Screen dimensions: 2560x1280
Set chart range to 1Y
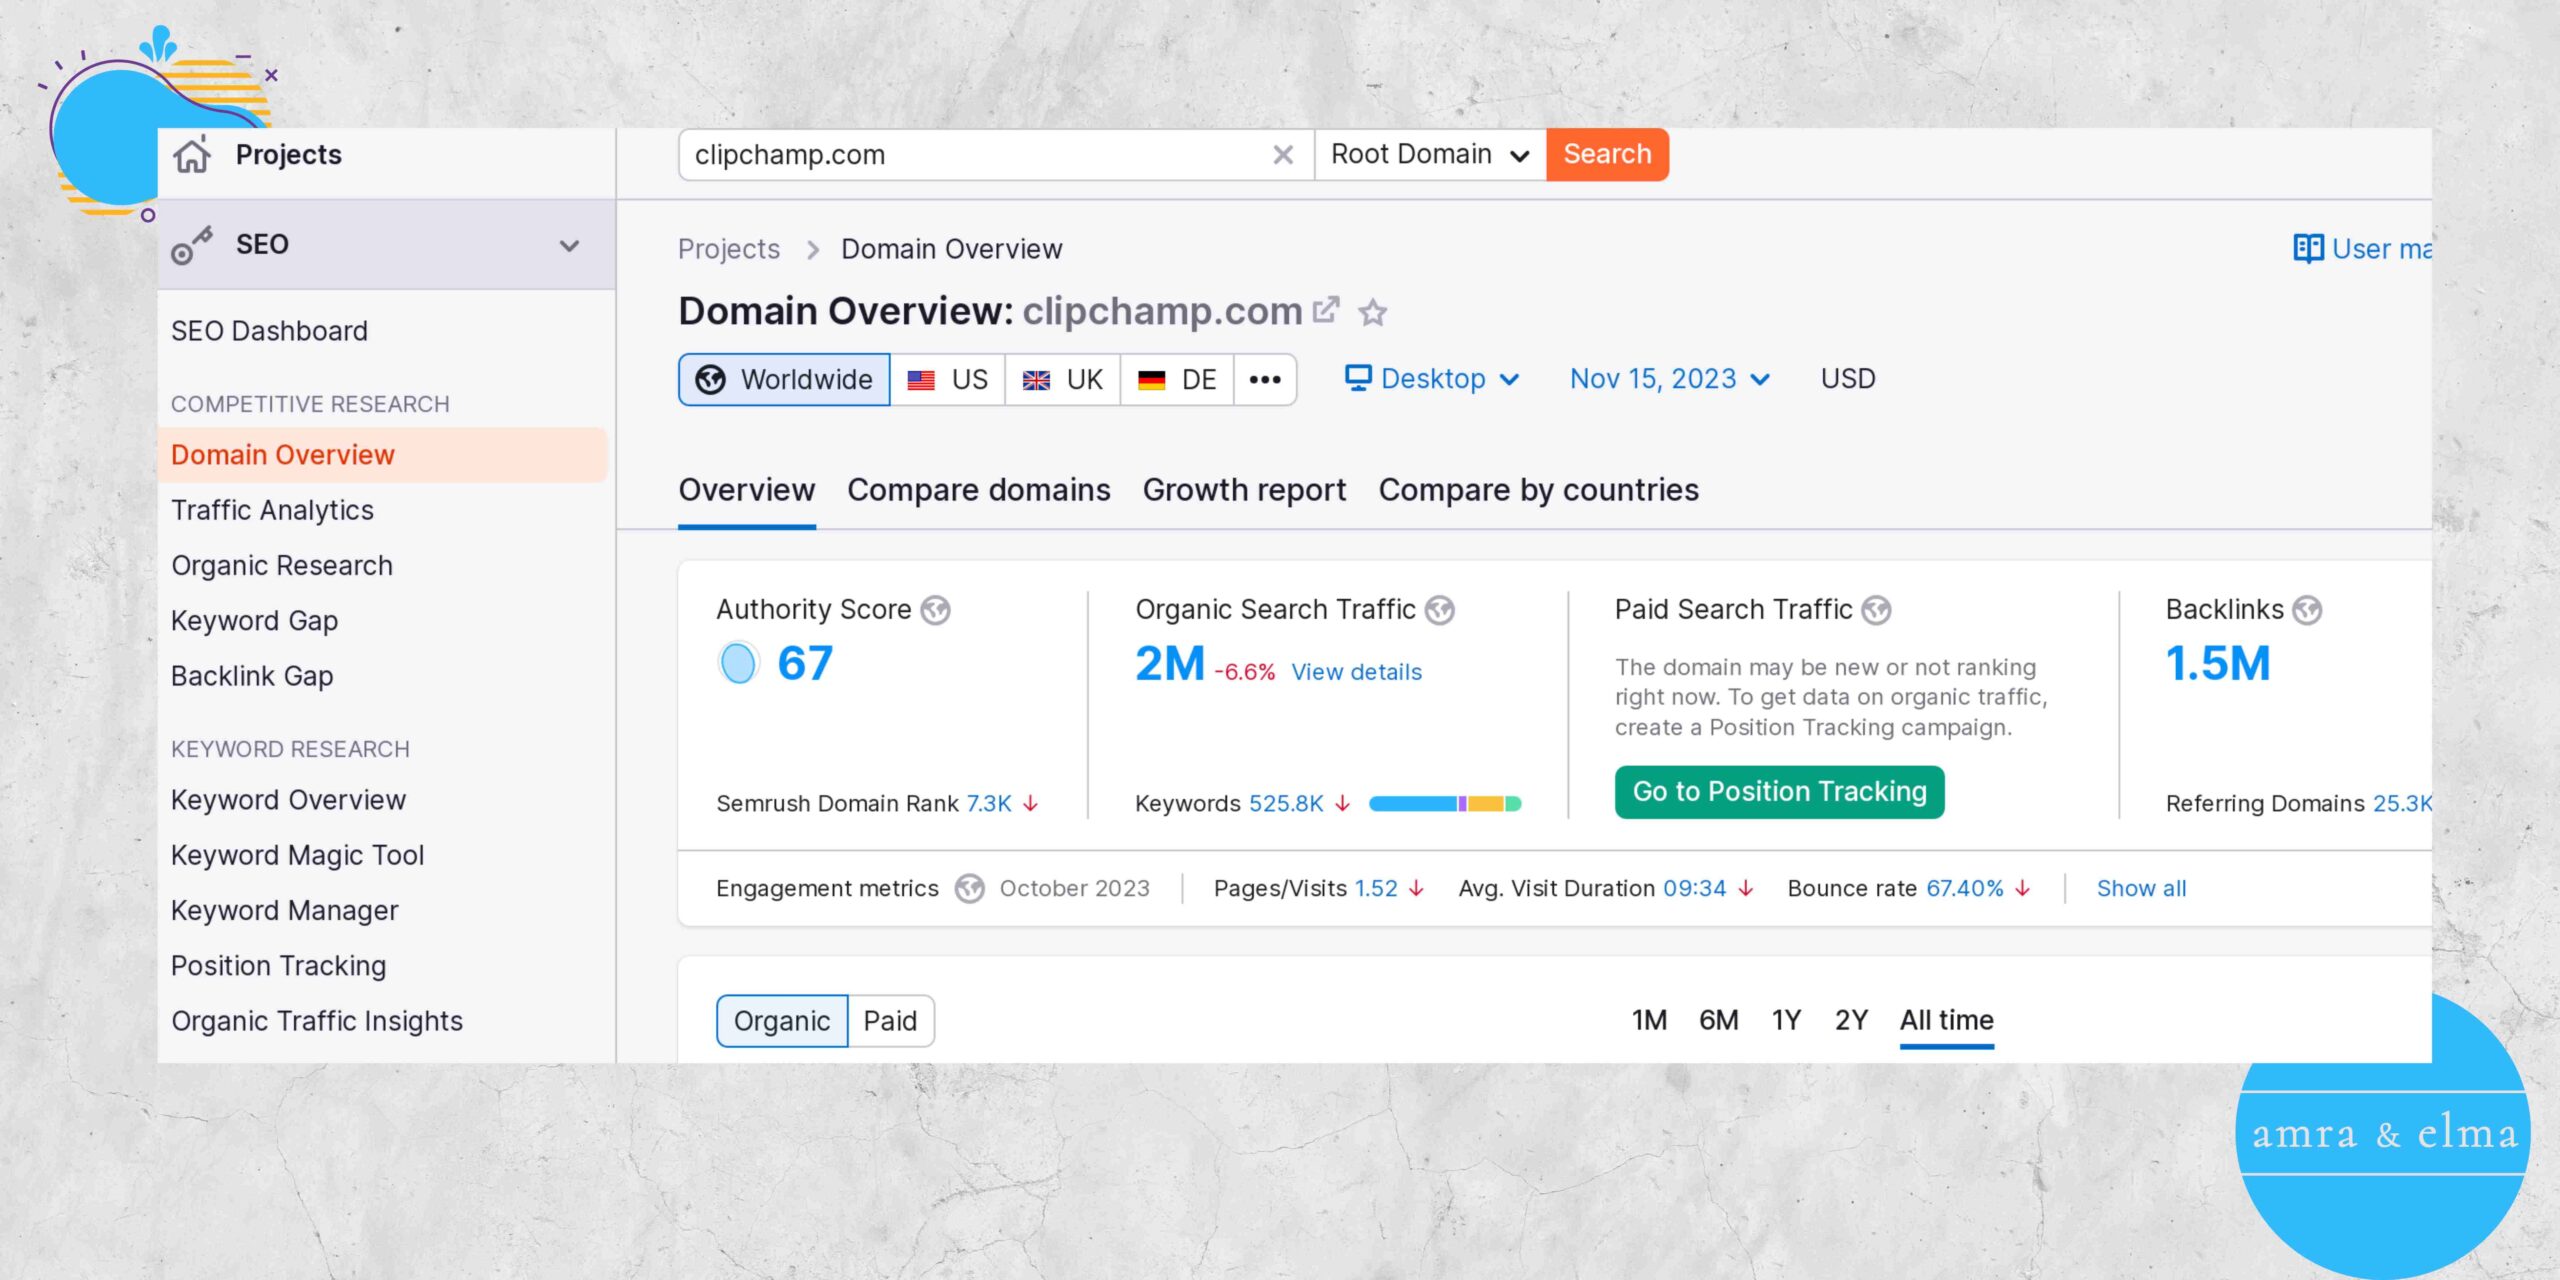(x=1786, y=1020)
